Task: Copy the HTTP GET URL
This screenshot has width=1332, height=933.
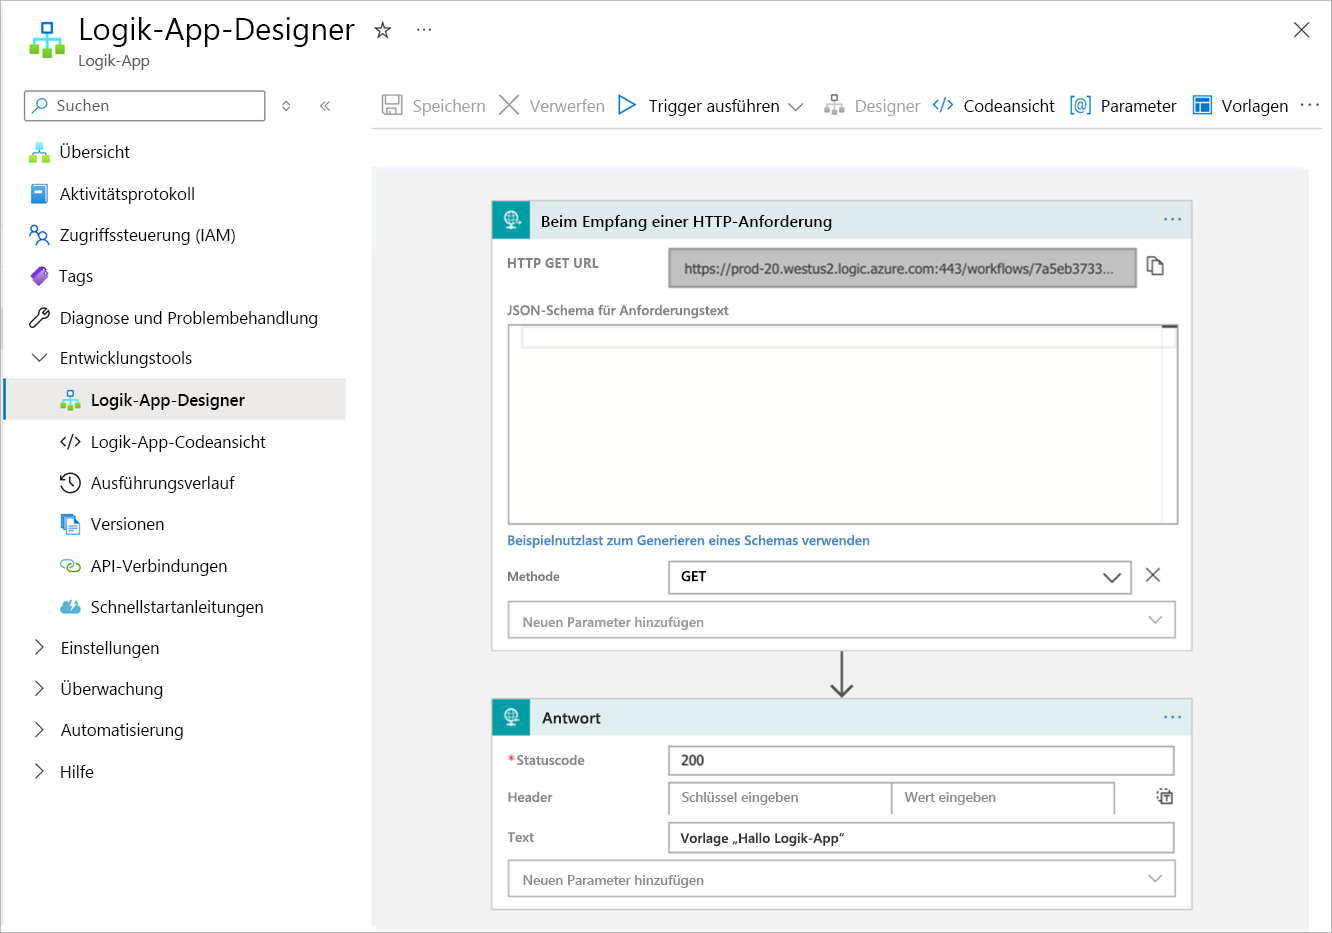Action: pos(1155,266)
